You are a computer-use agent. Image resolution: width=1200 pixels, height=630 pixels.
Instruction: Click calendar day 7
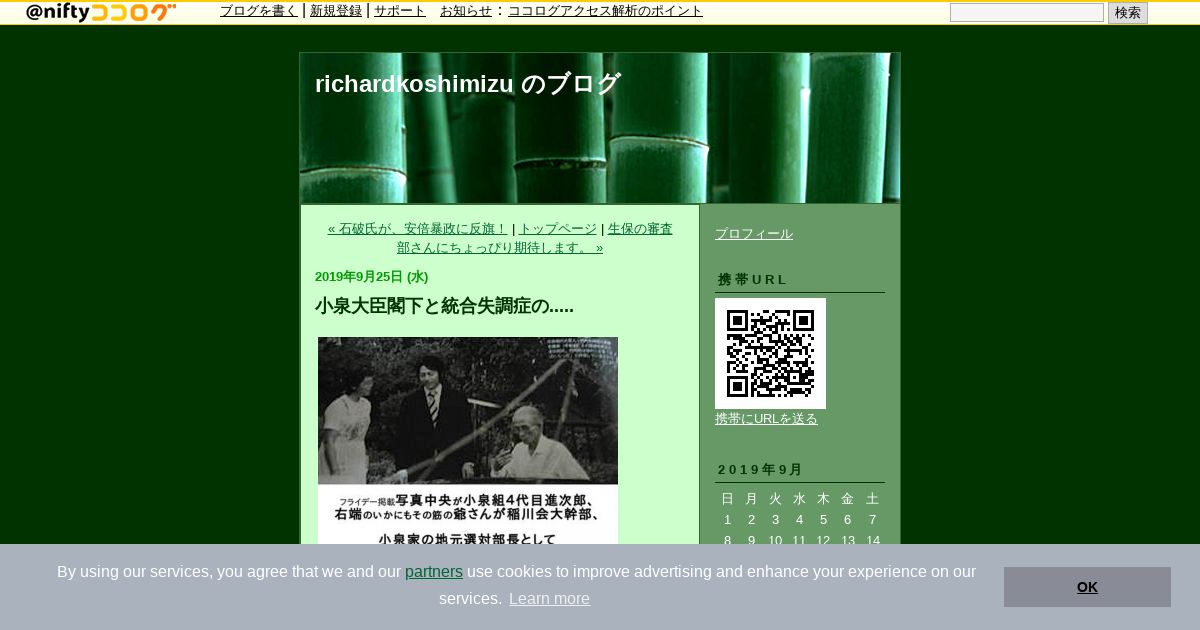tap(872, 520)
